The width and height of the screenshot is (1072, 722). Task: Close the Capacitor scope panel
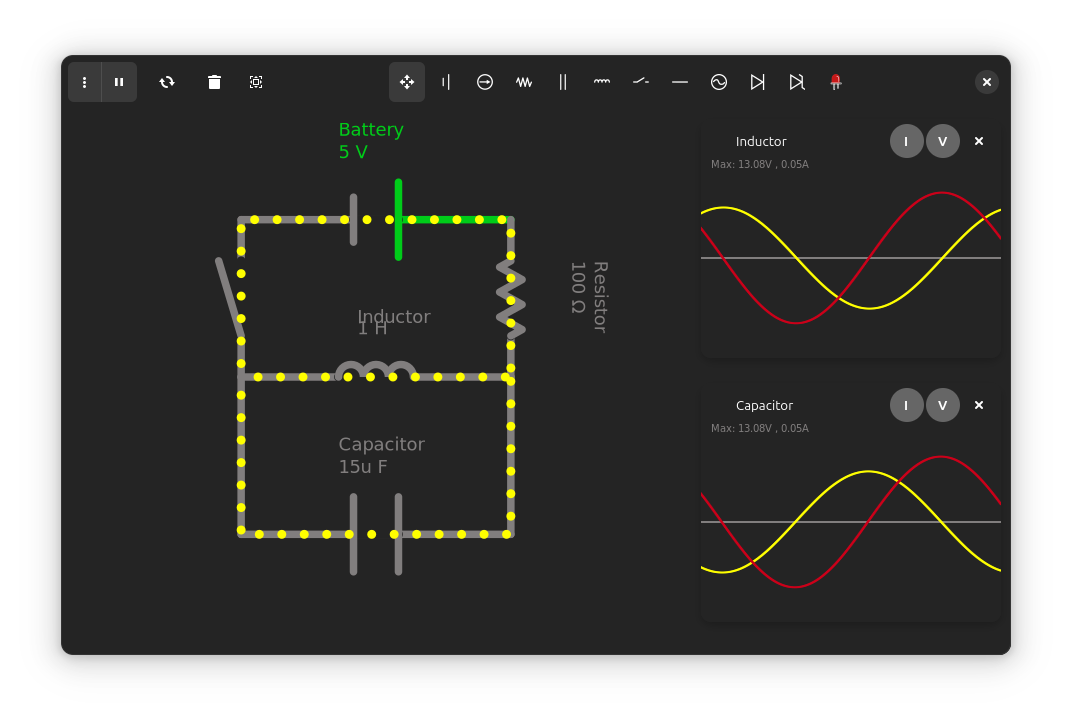click(979, 405)
